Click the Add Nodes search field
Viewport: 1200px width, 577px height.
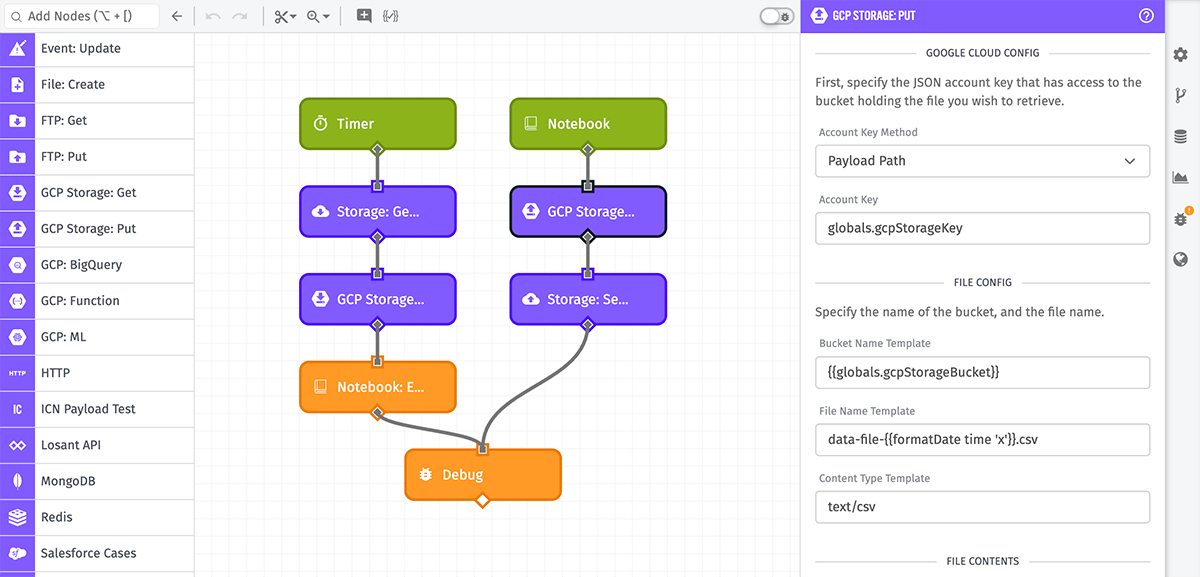click(83, 16)
